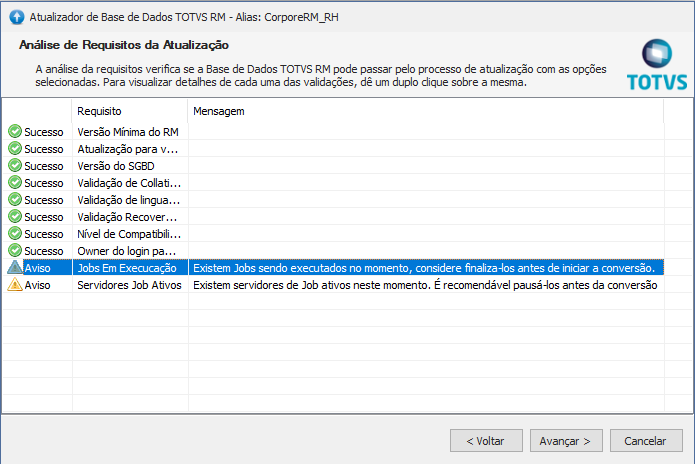Click warning icon for Jobs Em Execucação
The width and height of the screenshot is (695, 464).
15,267
